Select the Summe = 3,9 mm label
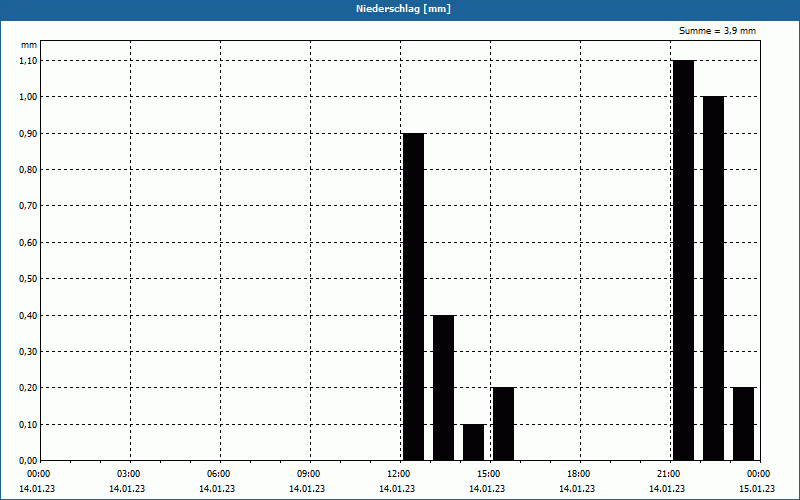 (717, 31)
